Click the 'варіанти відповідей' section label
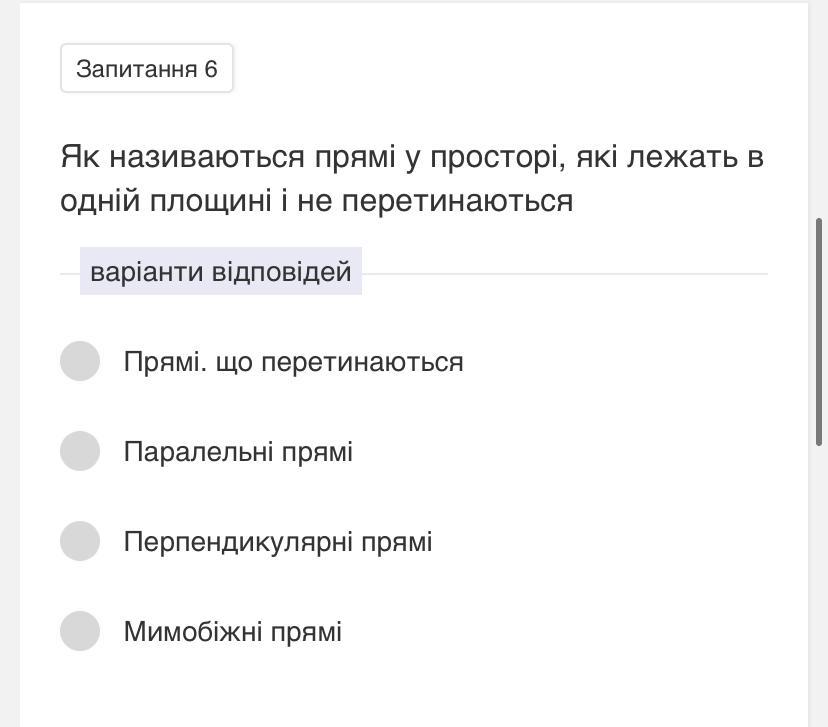This screenshot has width=828, height=727. [220, 272]
